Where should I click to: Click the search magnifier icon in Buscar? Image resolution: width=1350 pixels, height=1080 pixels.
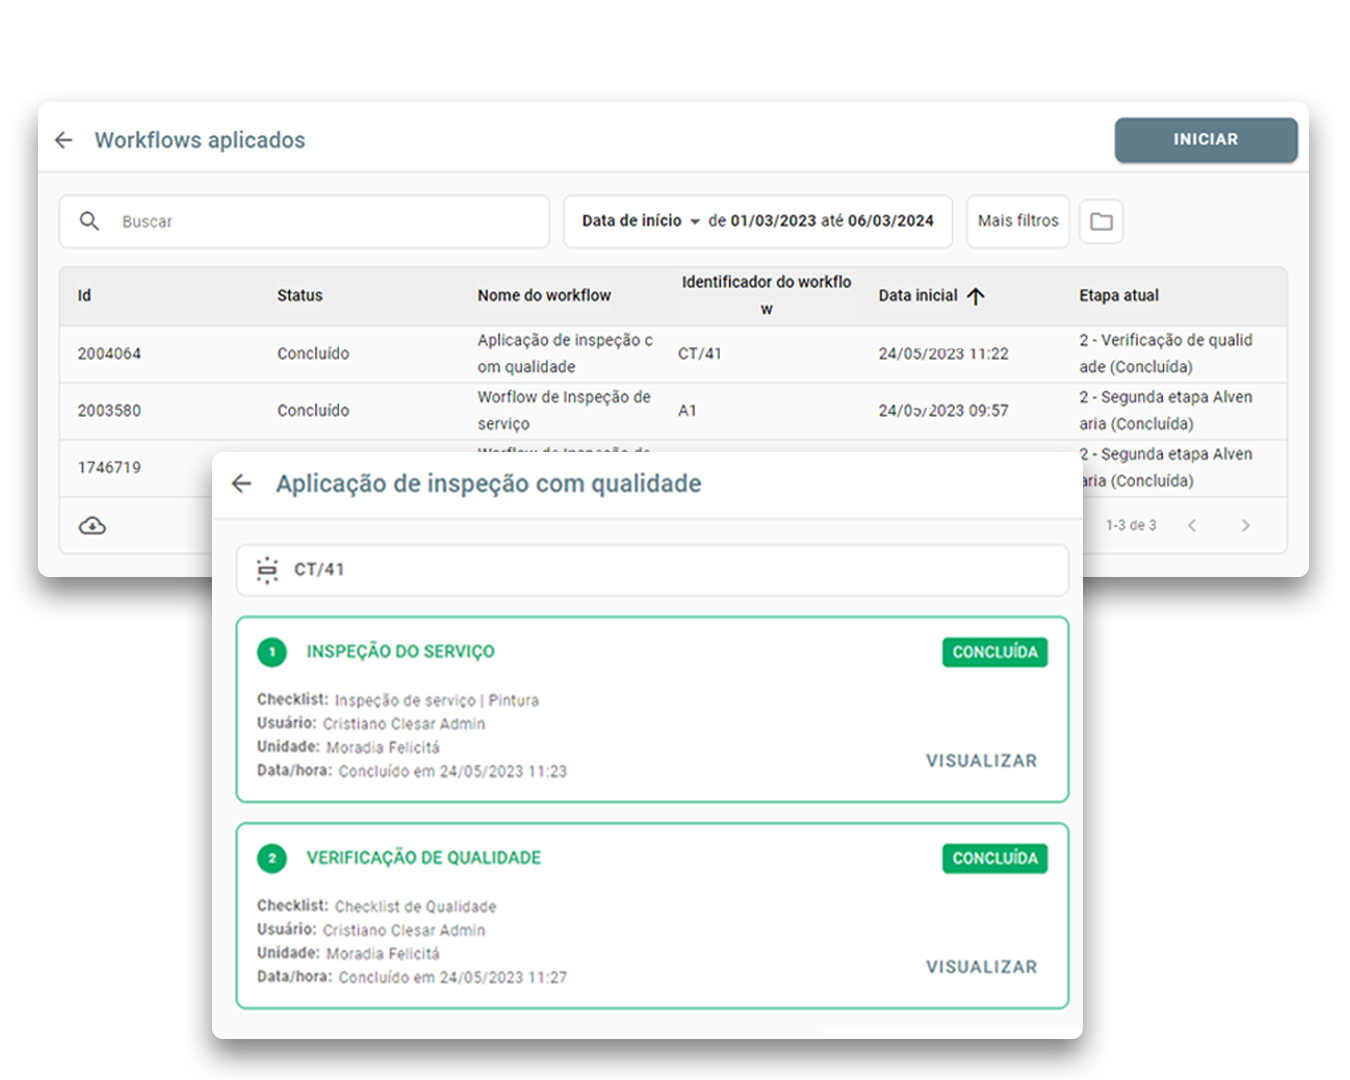point(90,221)
